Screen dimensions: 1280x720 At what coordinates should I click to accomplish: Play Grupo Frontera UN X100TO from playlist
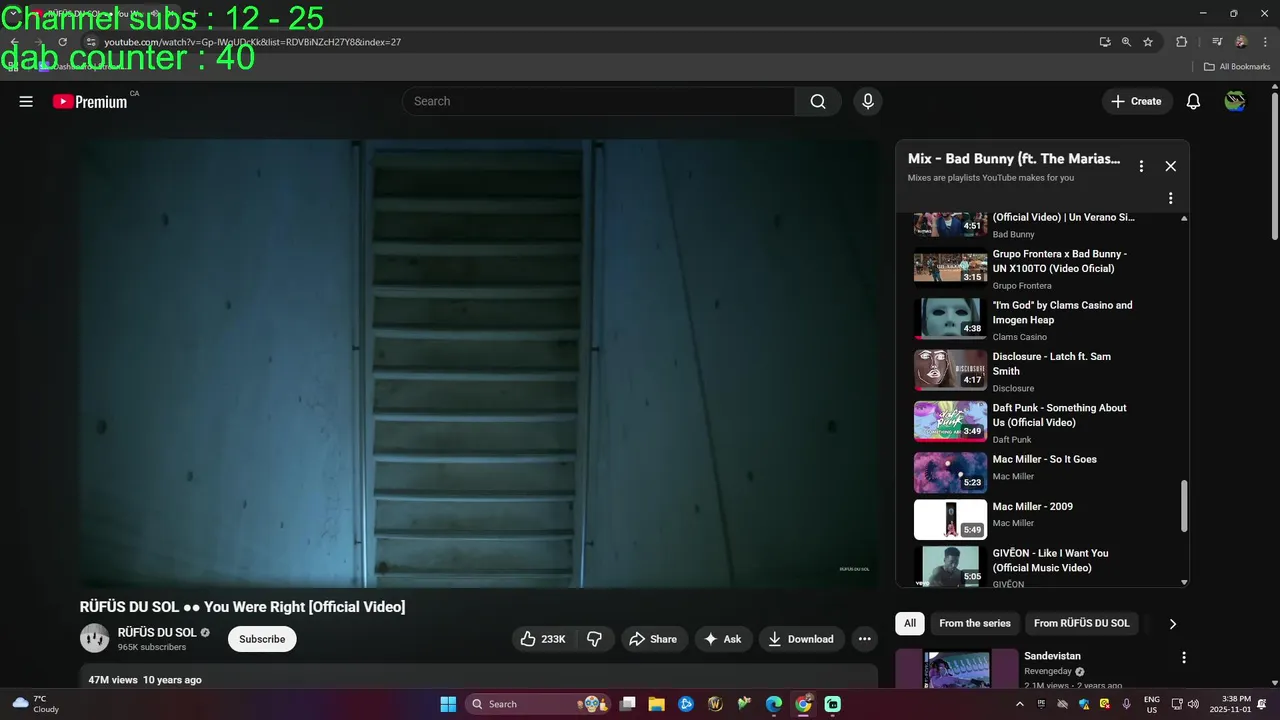pos(1040,268)
